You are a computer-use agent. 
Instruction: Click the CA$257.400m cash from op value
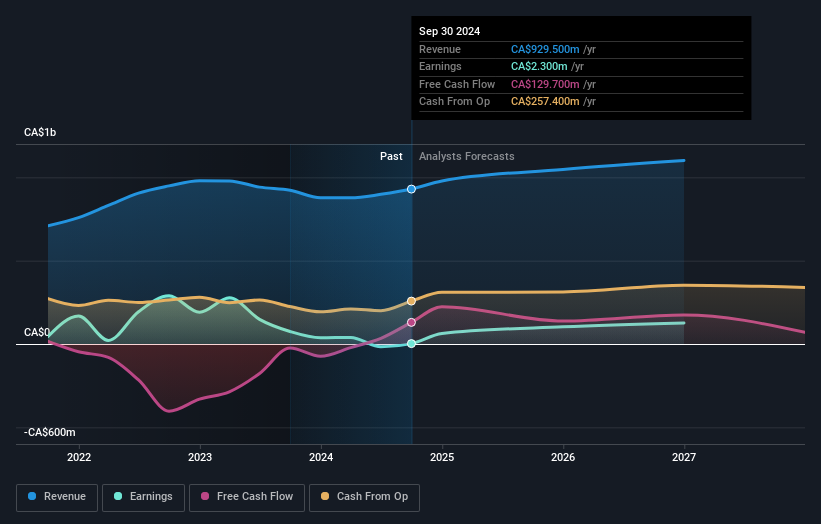point(545,102)
